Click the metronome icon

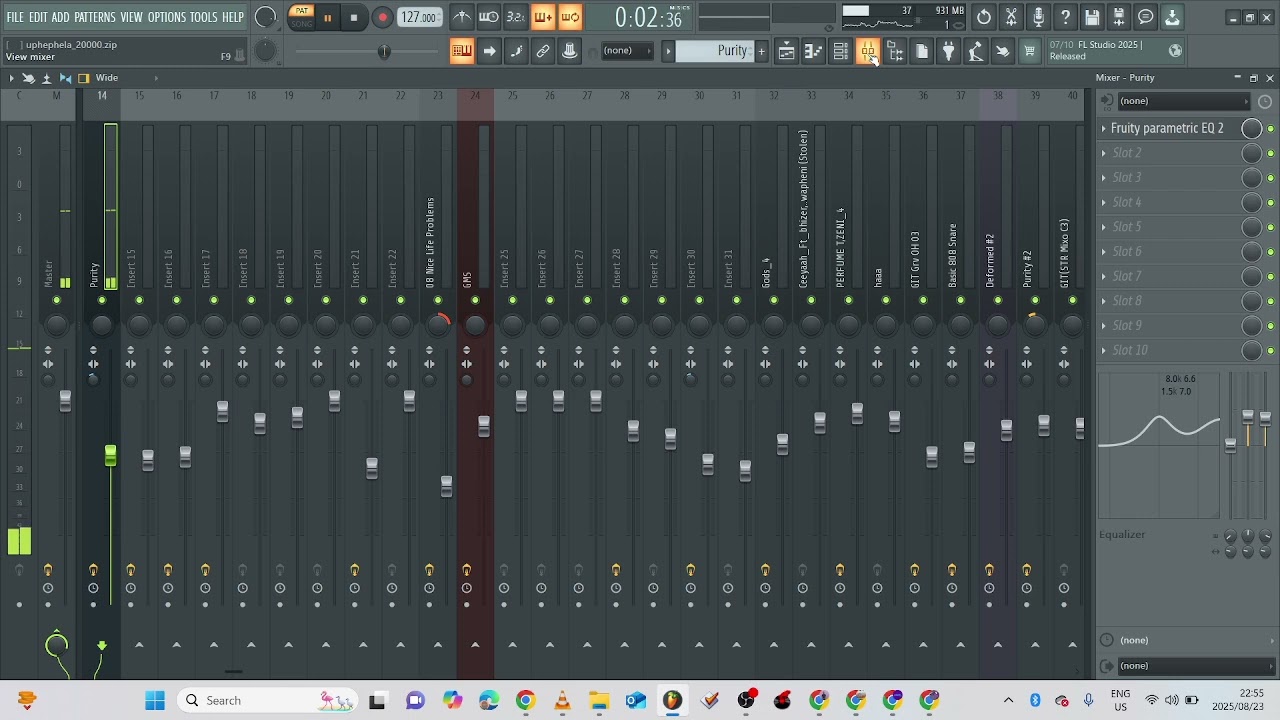462,17
